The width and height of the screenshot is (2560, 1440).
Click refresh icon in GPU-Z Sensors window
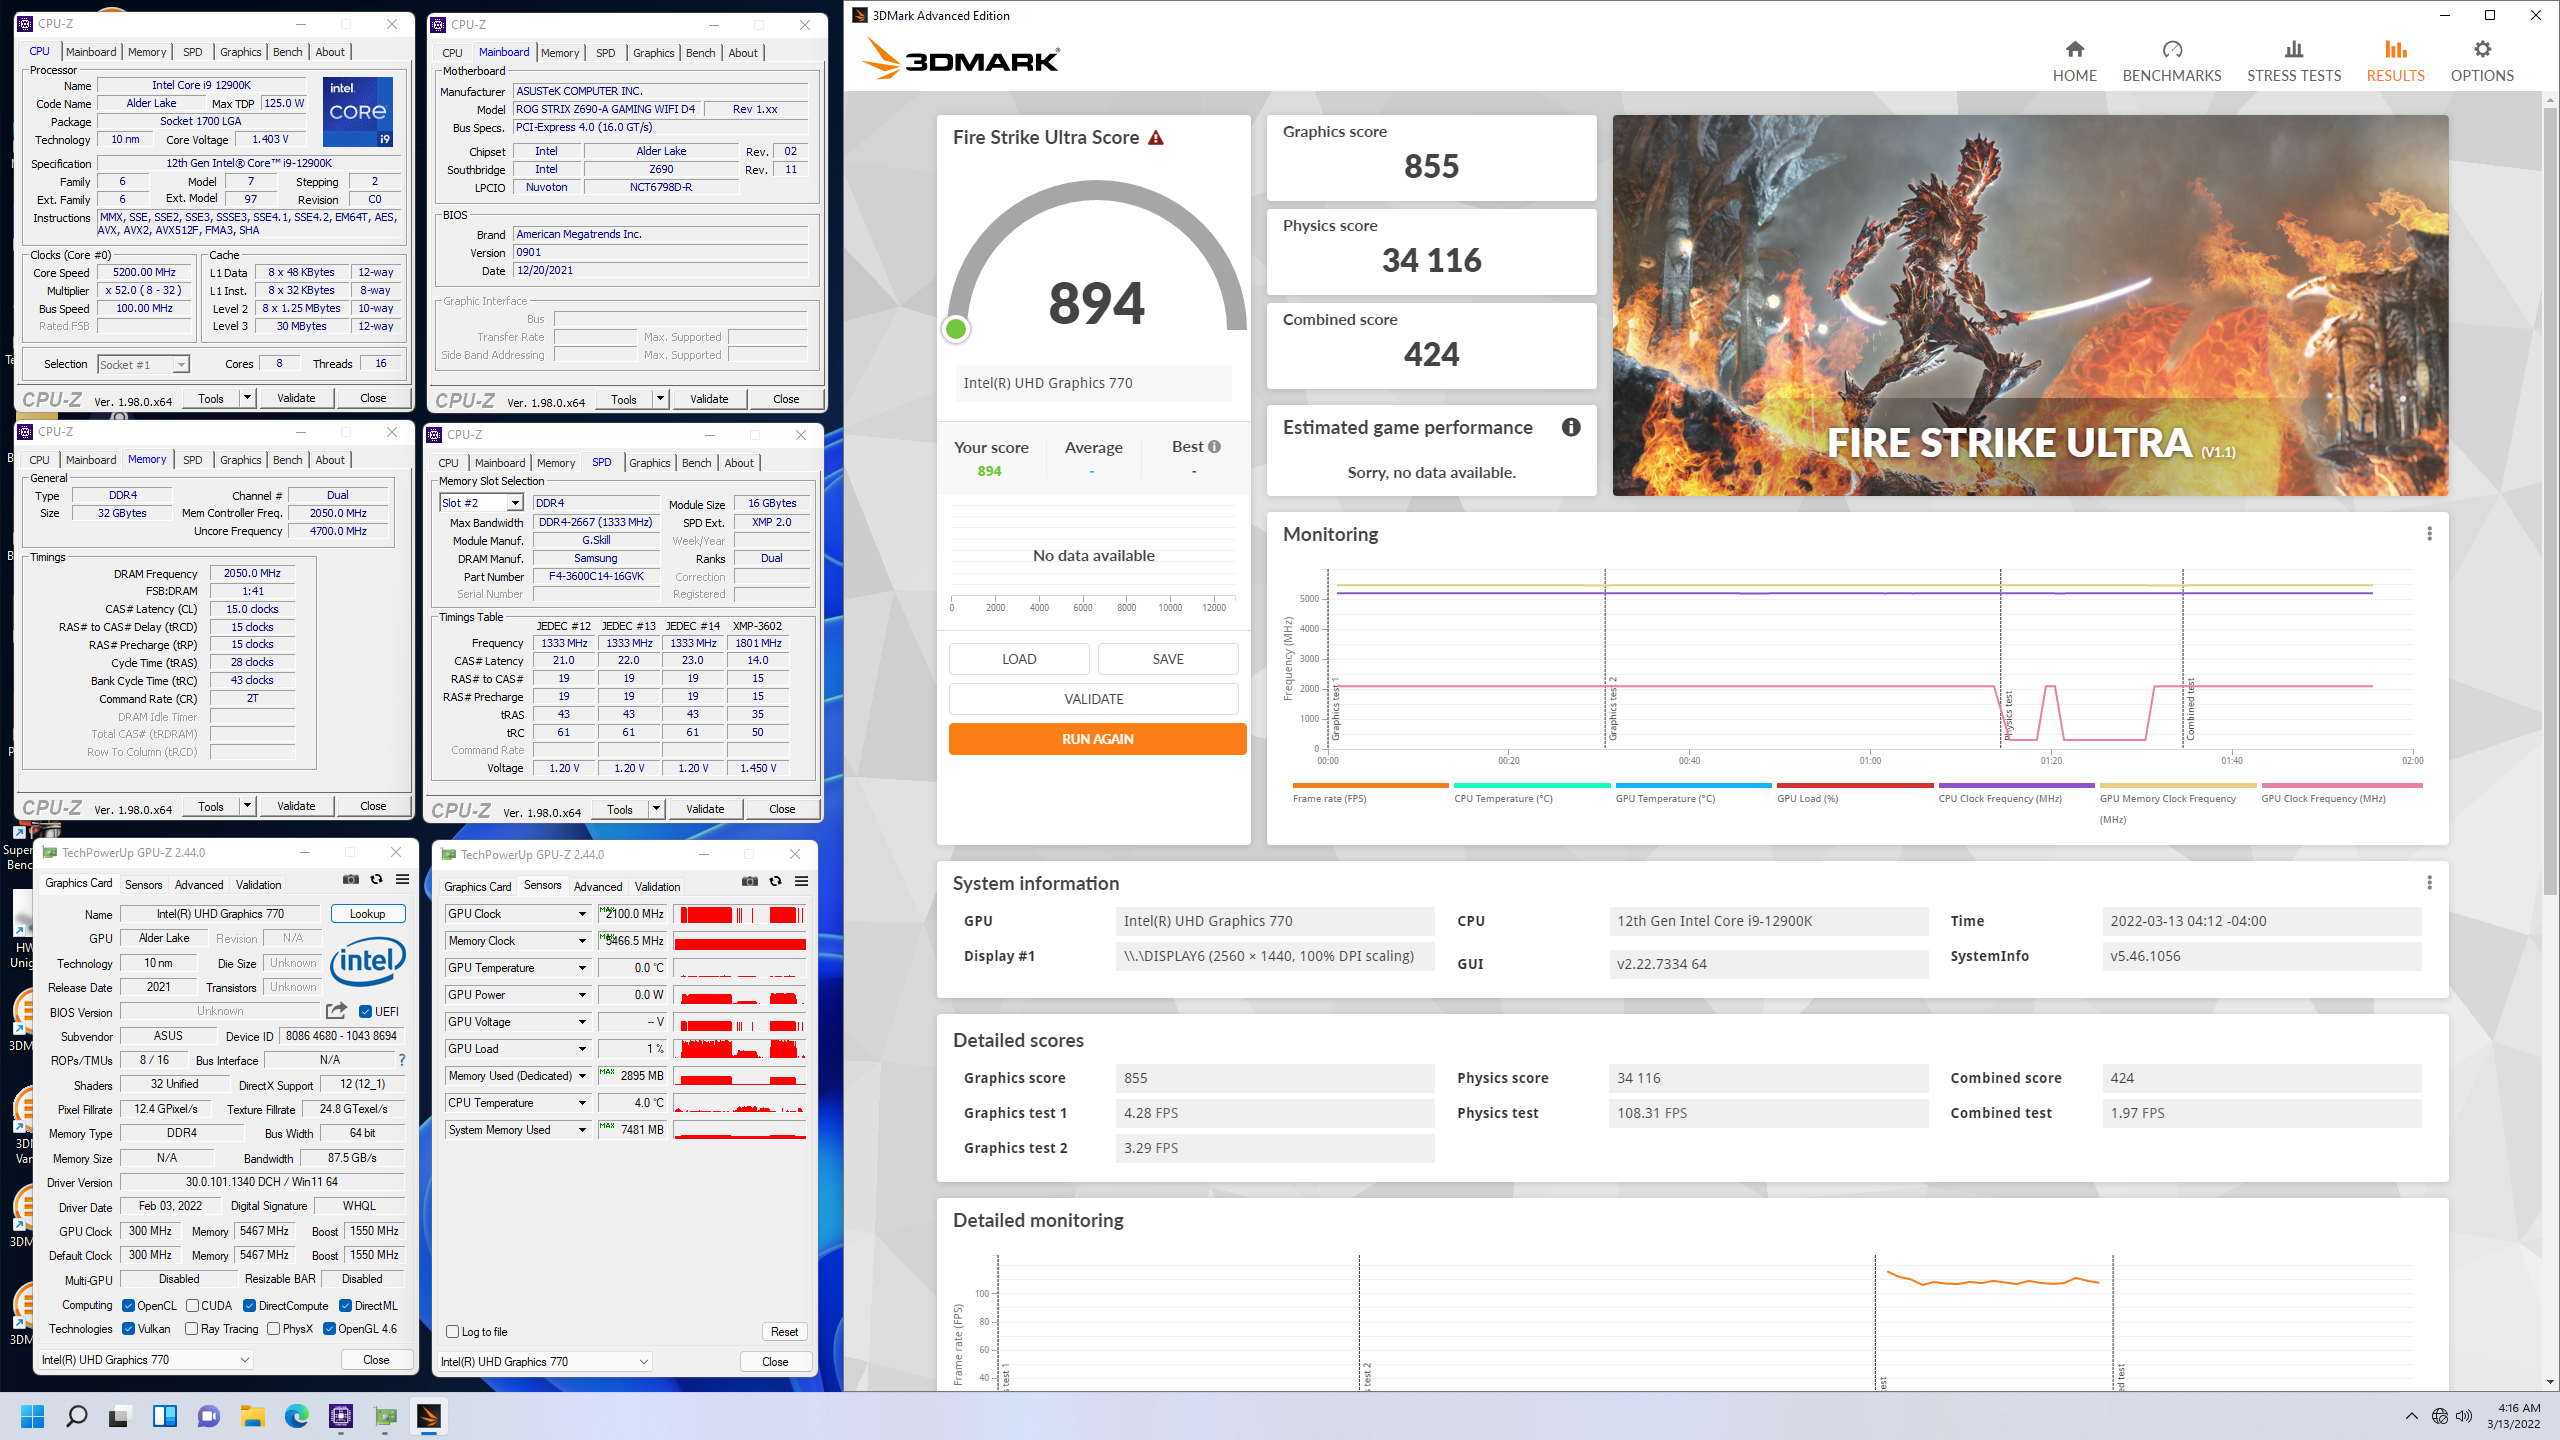pyautogui.click(x=776, y=882)
